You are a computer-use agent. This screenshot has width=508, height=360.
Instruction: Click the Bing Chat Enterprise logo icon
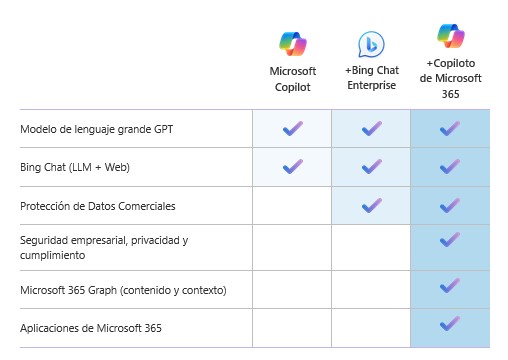(371, 44)
